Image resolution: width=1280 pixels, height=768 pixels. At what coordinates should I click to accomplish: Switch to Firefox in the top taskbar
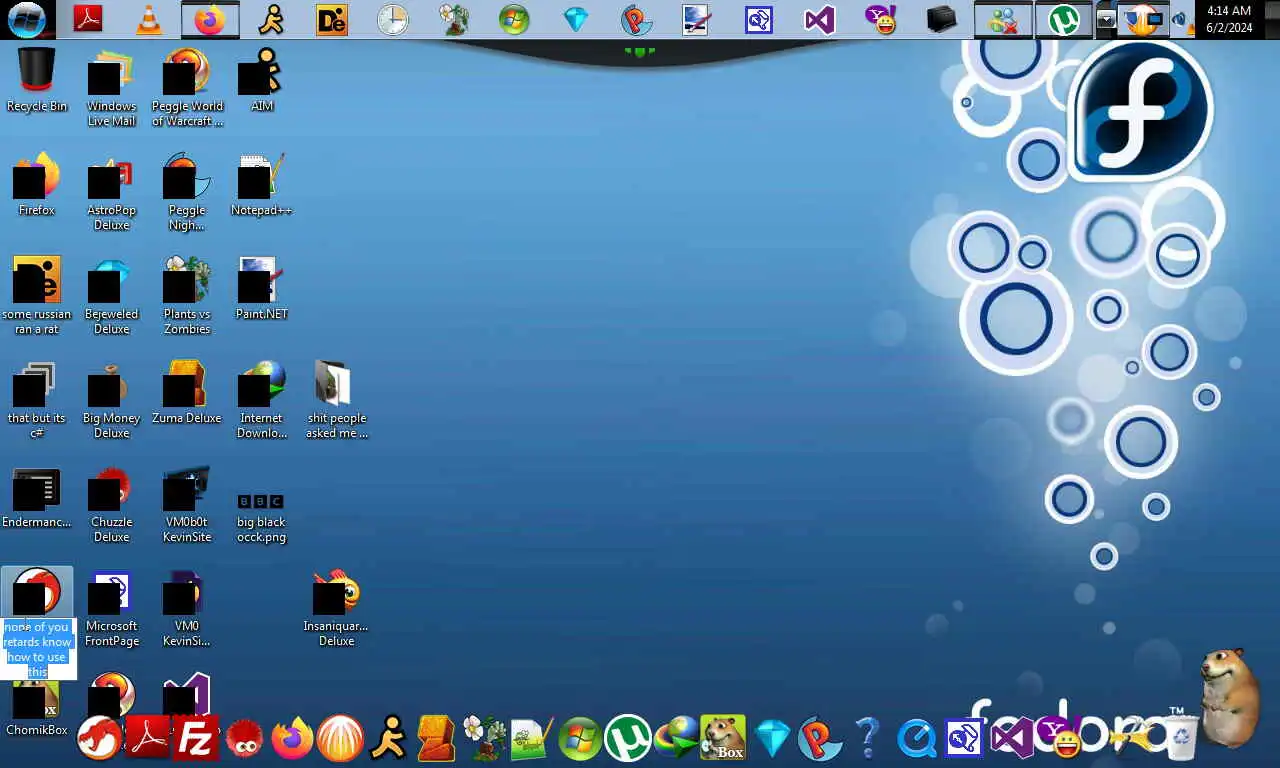(210, 19)
